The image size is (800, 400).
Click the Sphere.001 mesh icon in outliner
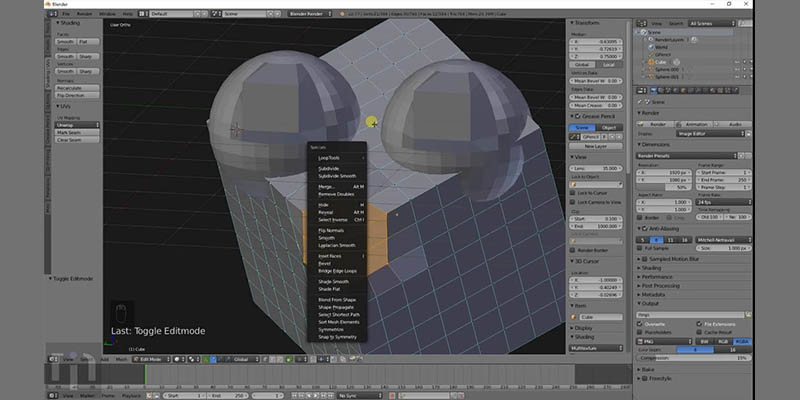[651, 77]
